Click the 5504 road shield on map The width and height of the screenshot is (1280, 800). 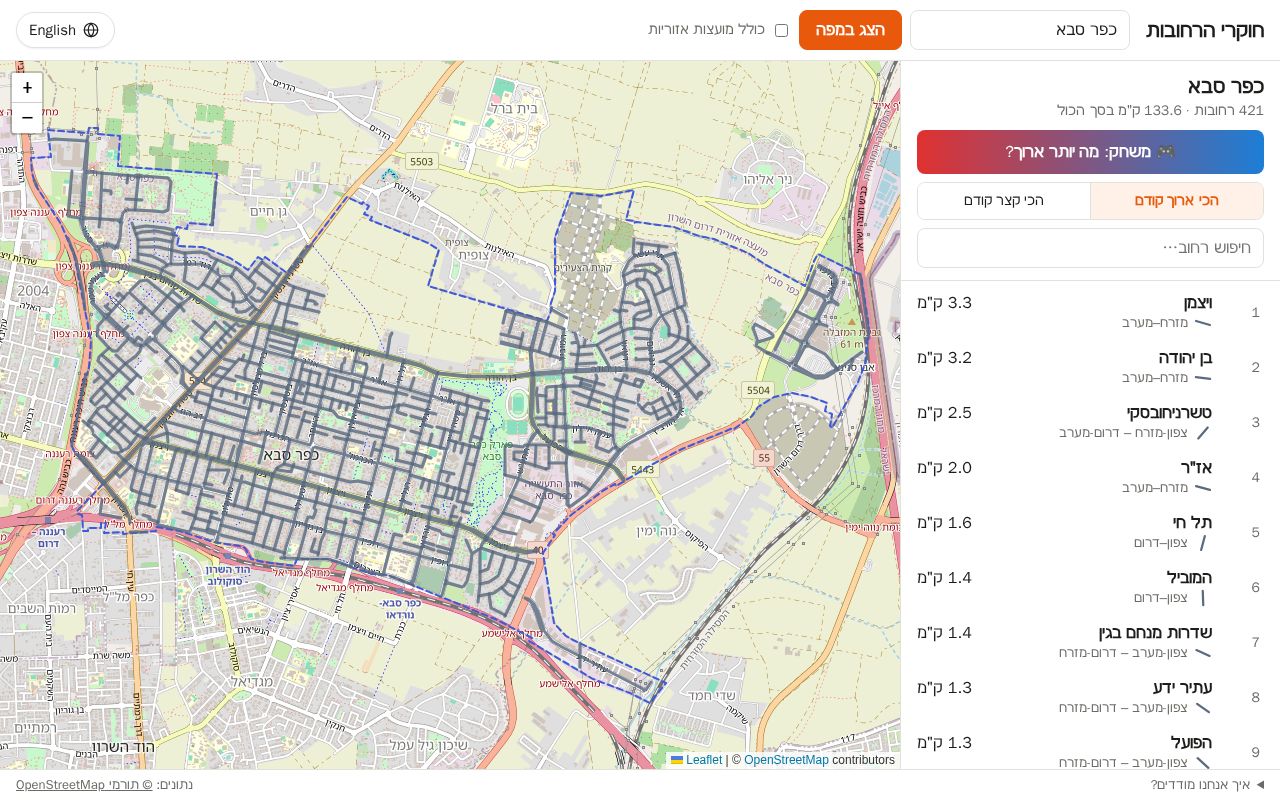coord(758,390)
